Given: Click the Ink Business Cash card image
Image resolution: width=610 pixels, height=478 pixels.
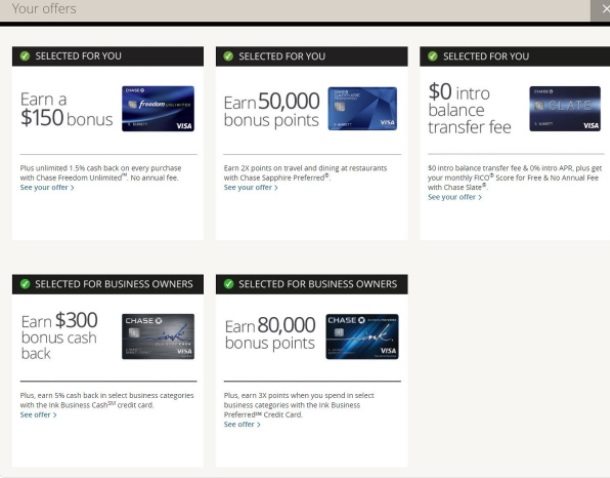Looking at the screenshot, I should pyautogui.click(x=158, y=336).
